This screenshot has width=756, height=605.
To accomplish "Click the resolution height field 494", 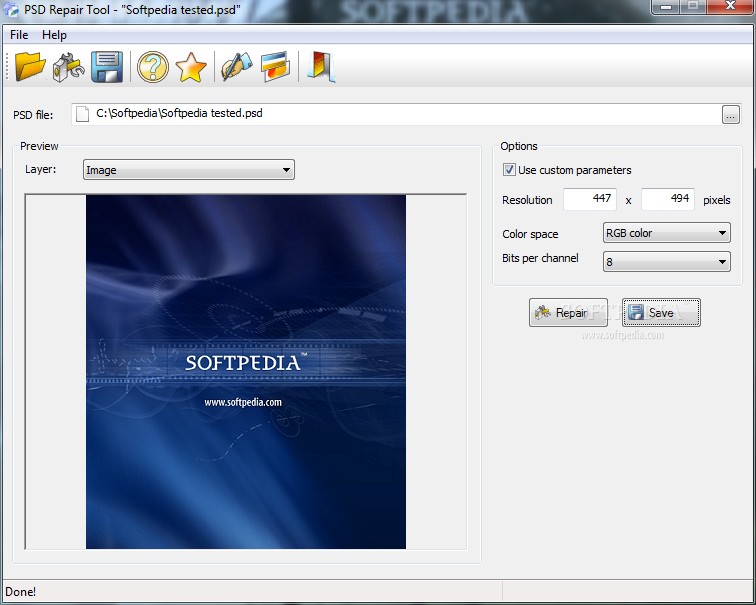I will click(x=667, y=199).
